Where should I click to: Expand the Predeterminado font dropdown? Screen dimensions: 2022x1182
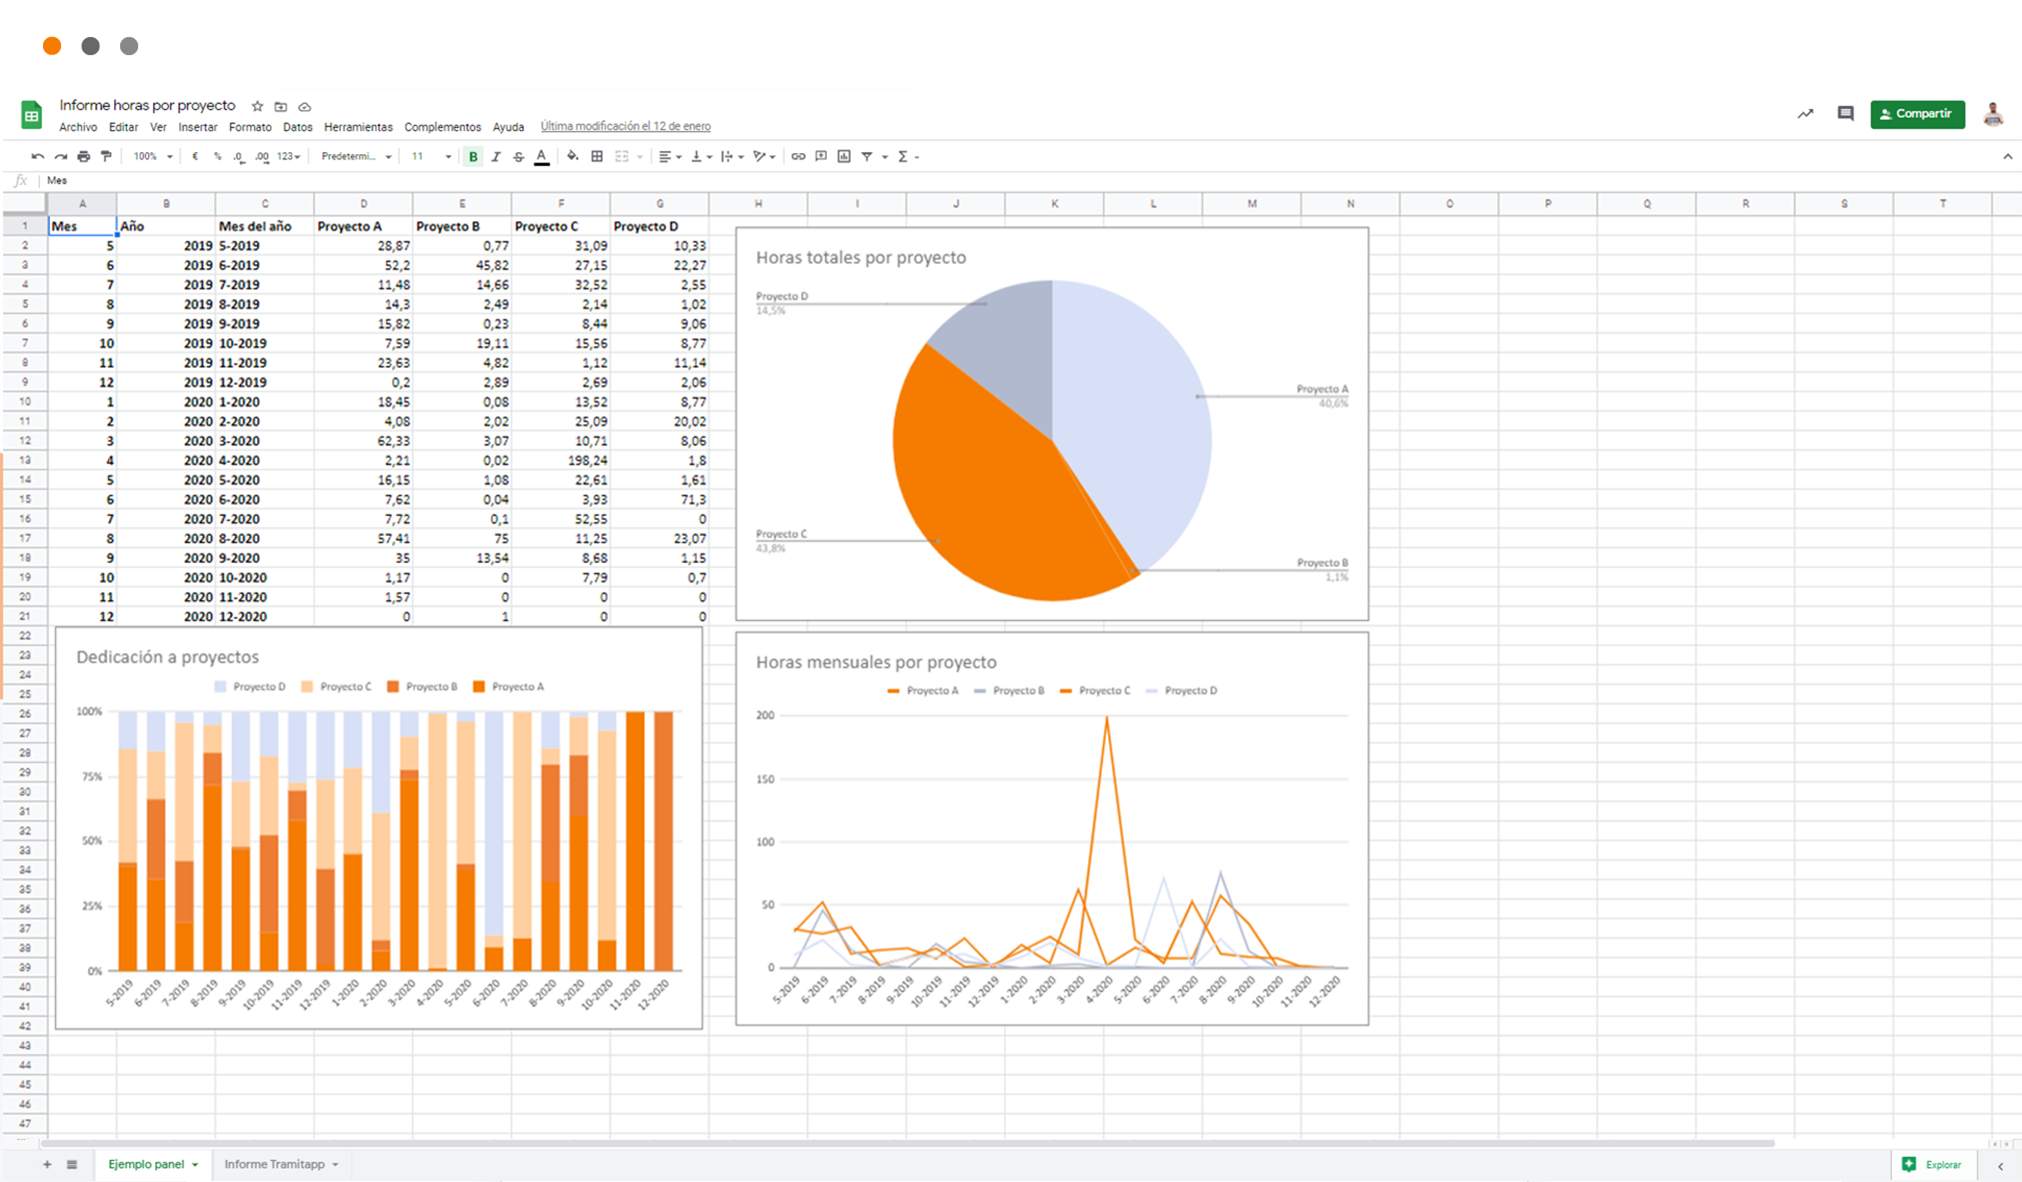[x=356, y=157]
